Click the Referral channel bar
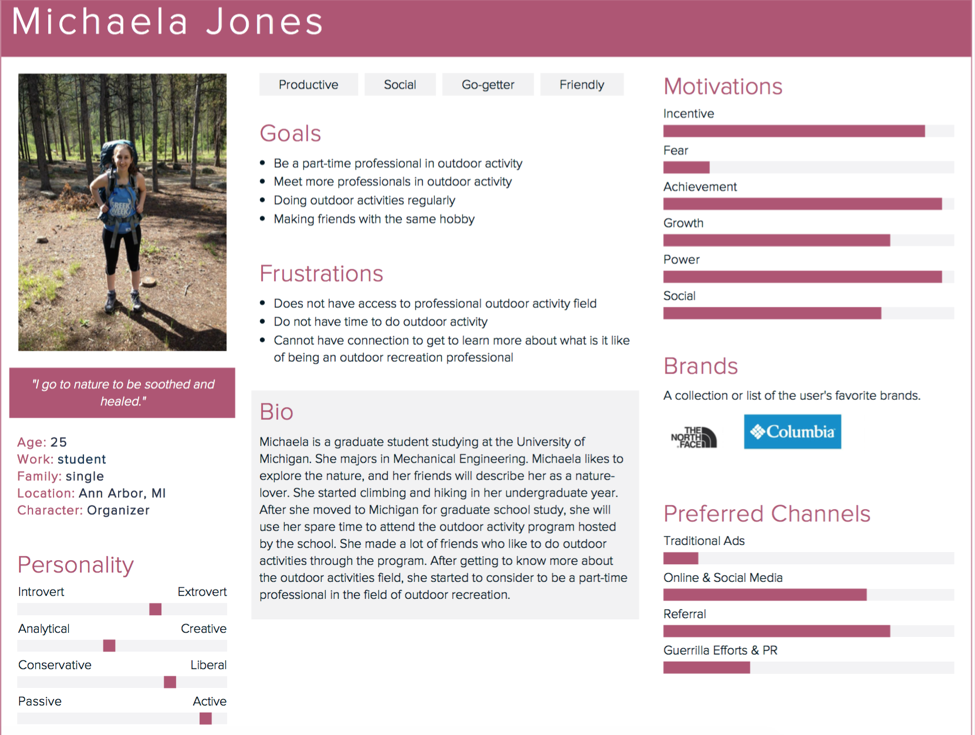Viewport: 975px width, 735px height. click(x=776, y=631)
